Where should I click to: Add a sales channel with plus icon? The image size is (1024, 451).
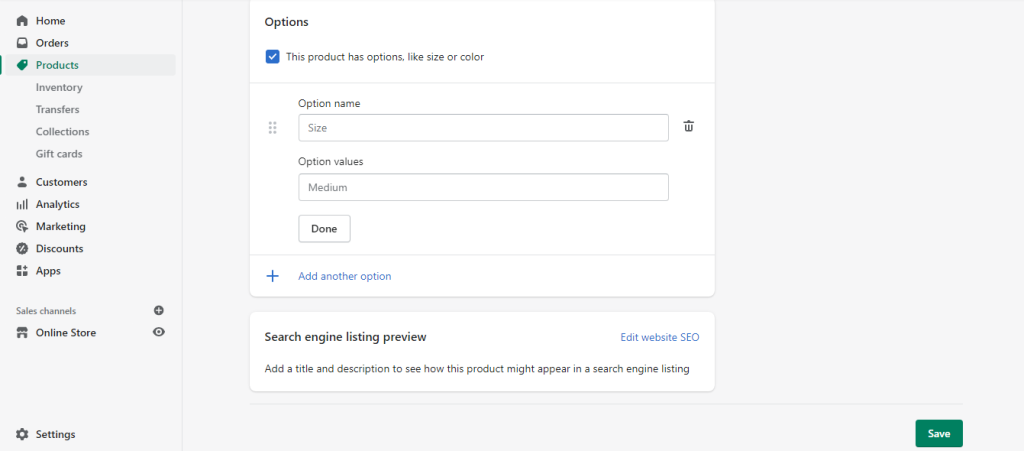click(159, 311)
